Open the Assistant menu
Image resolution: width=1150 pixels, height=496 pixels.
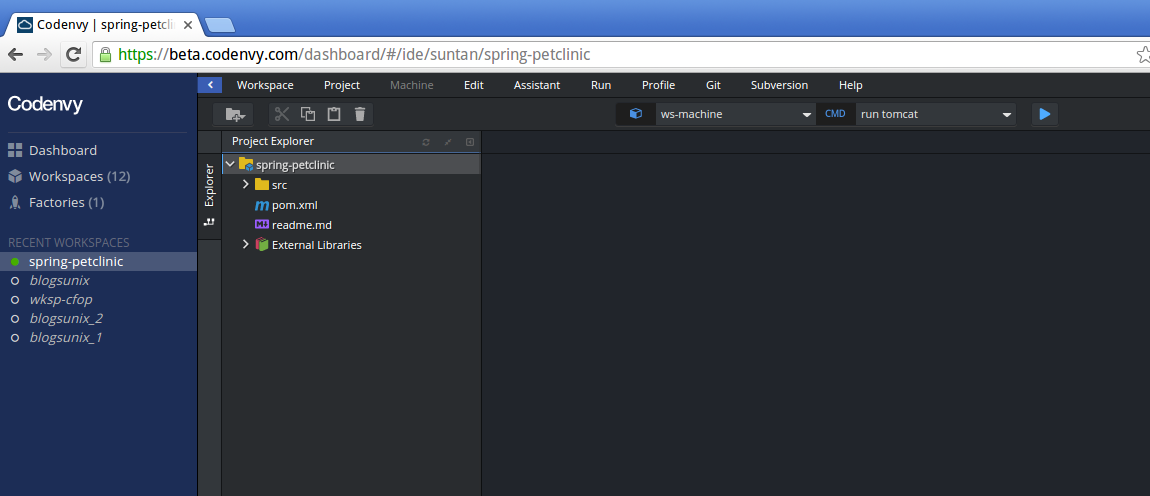click(x=537, y=85)
